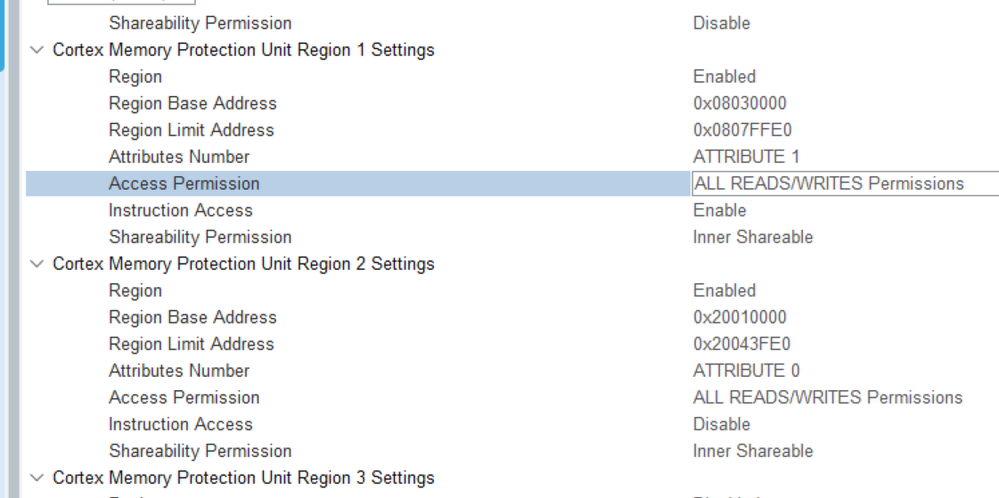Change Region 1 Instruction Access Enable value

[x=719, y=210]
